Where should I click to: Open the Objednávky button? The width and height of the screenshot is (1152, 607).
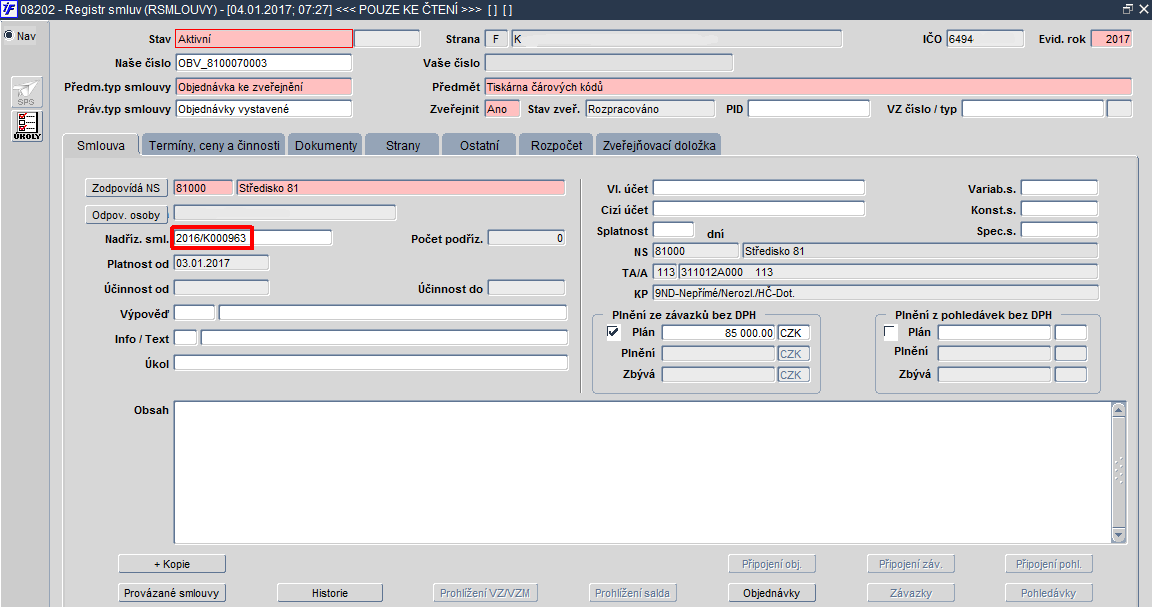click(771, 592)
